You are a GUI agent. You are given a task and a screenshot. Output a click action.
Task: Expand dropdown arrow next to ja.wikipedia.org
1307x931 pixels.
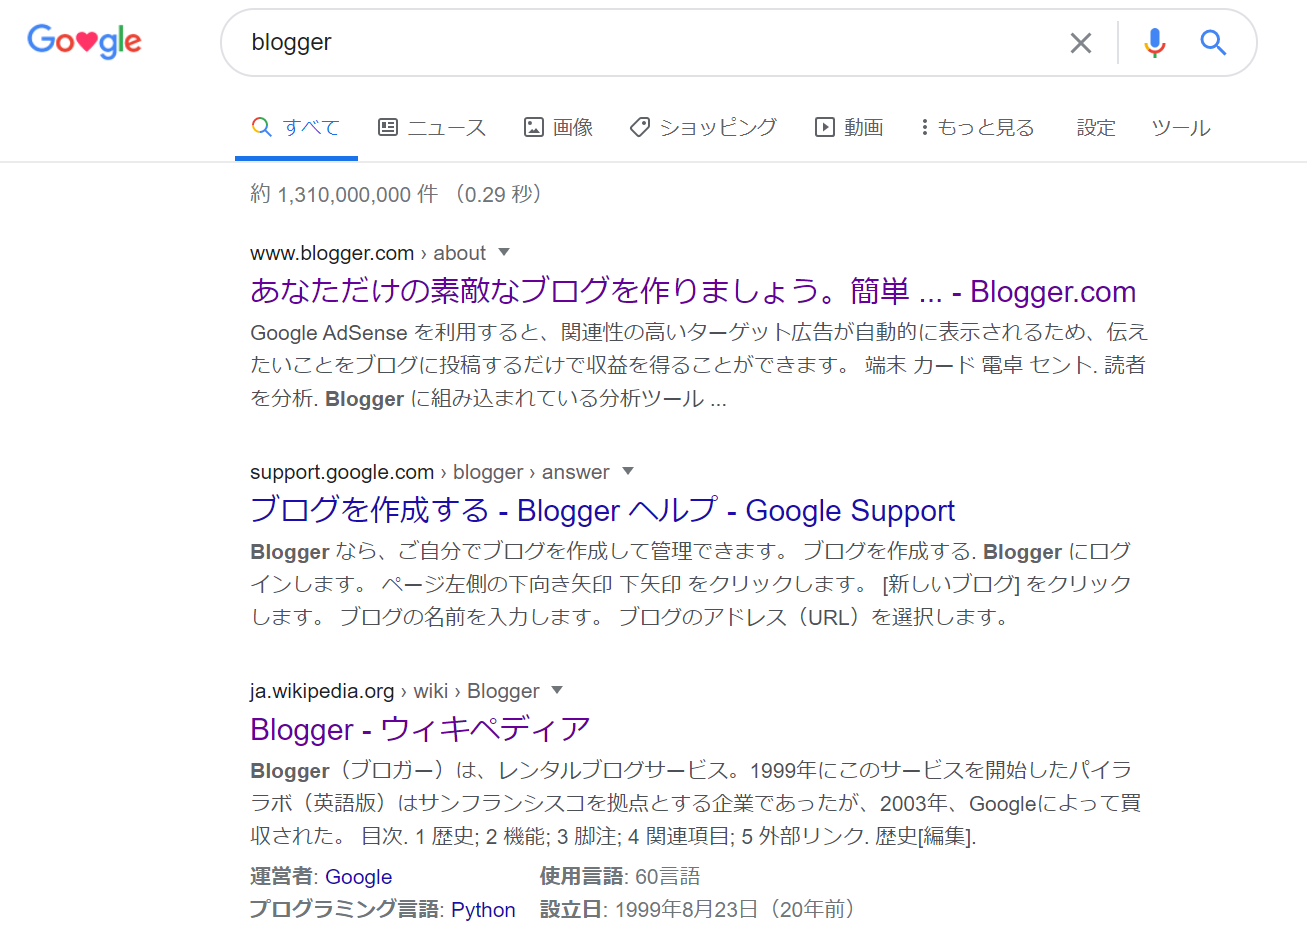click(x=557, y=690)
